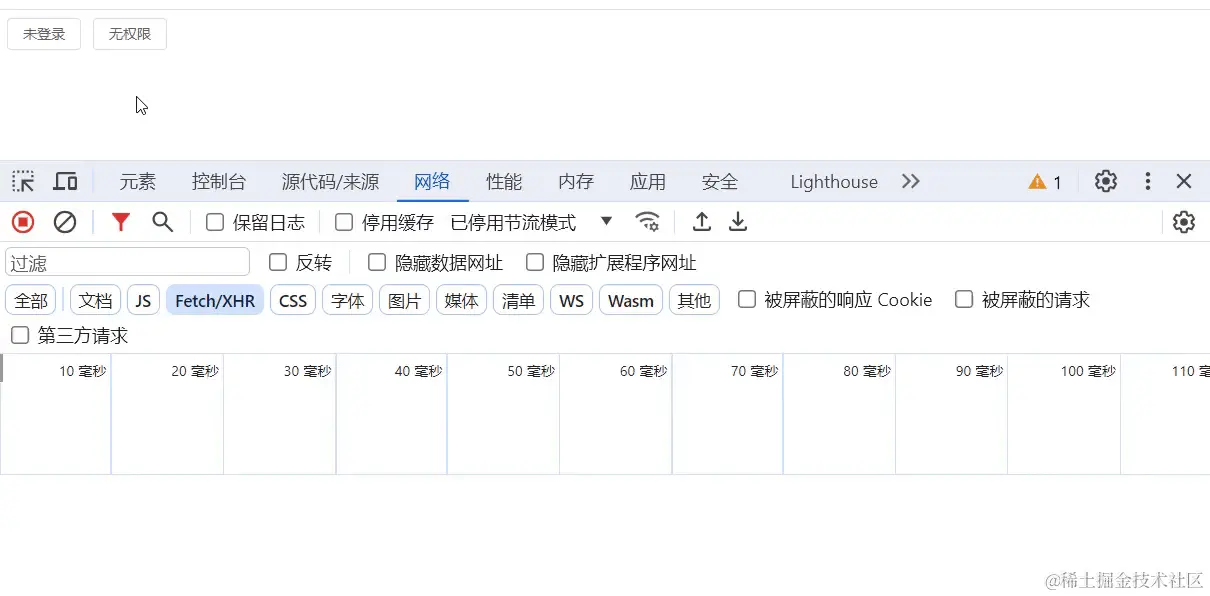1210x596 pixels.
Task: Clear the network requests list
Action: (x=65, y=222)
